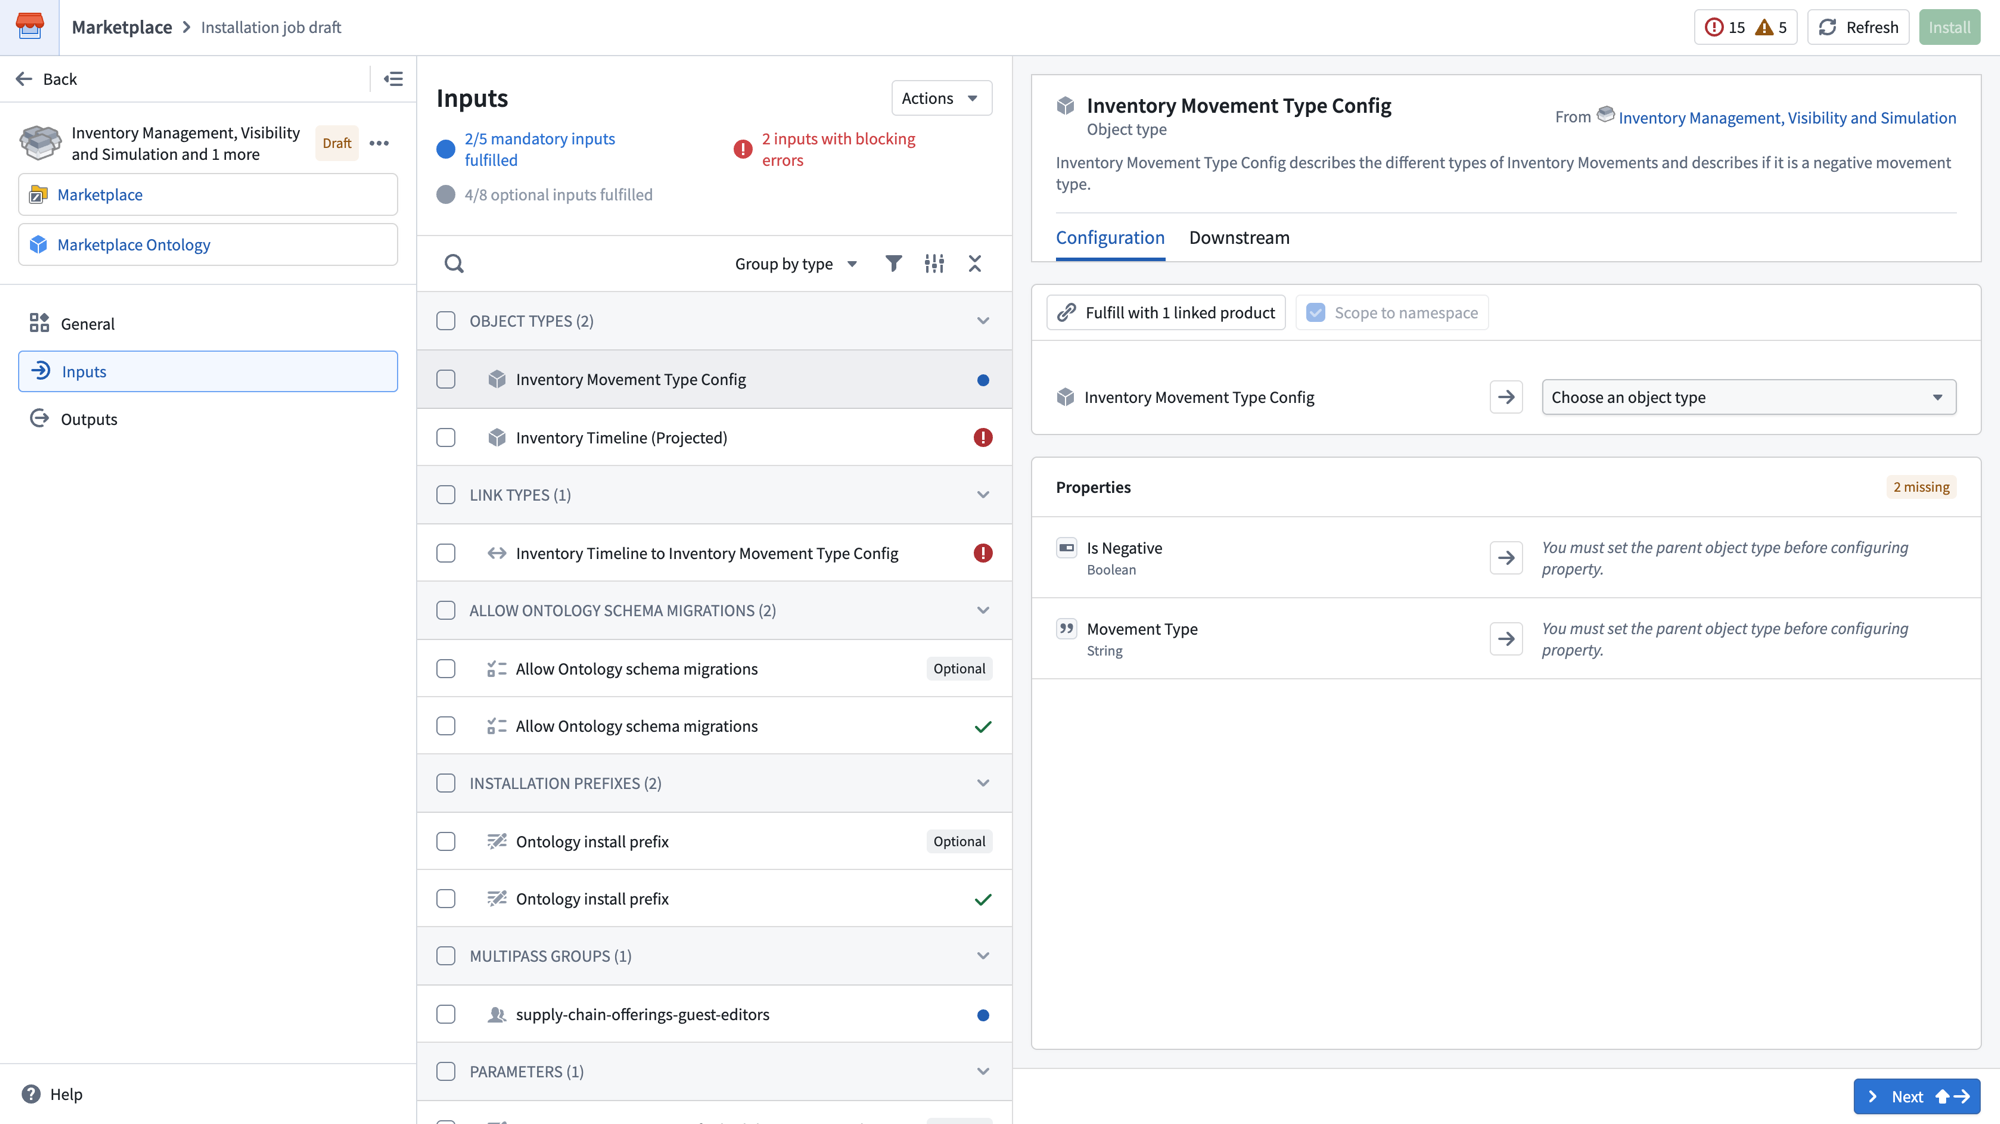Click Fulfill with 1 linked product
This screenshot has width=2000, height=1124.
click(x=1166, y=313)
